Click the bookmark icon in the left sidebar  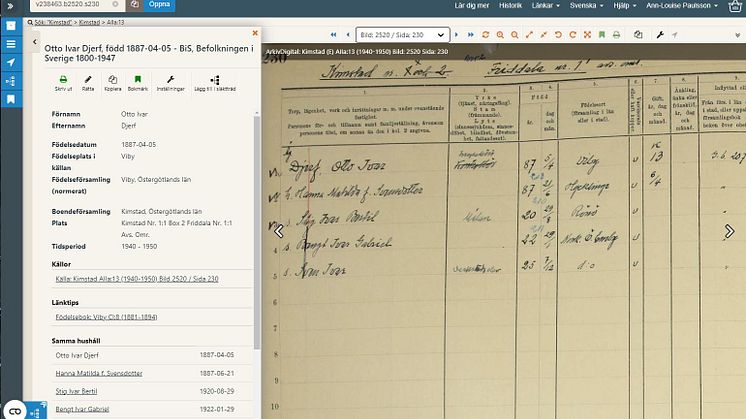[x=11, y=99]
